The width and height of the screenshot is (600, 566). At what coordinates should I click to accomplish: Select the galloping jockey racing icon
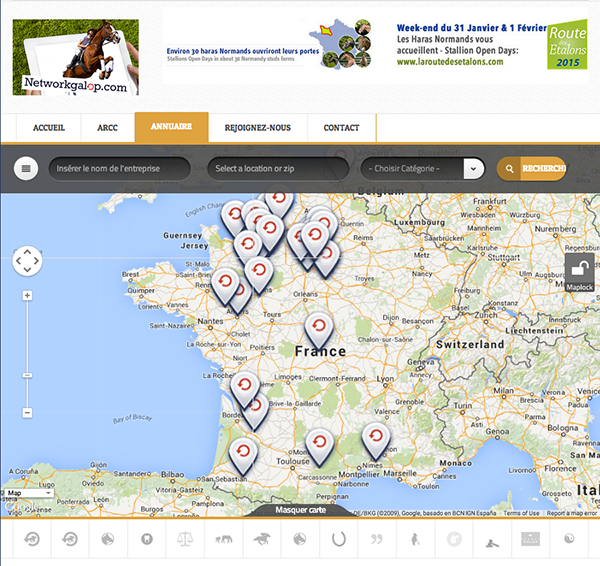(262, 539)
